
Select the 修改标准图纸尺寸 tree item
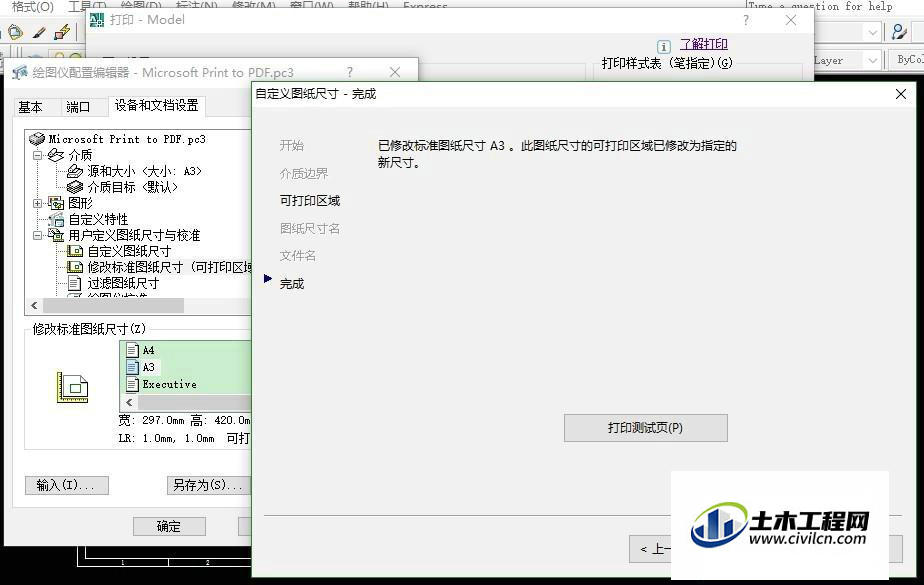coord(169,267)
